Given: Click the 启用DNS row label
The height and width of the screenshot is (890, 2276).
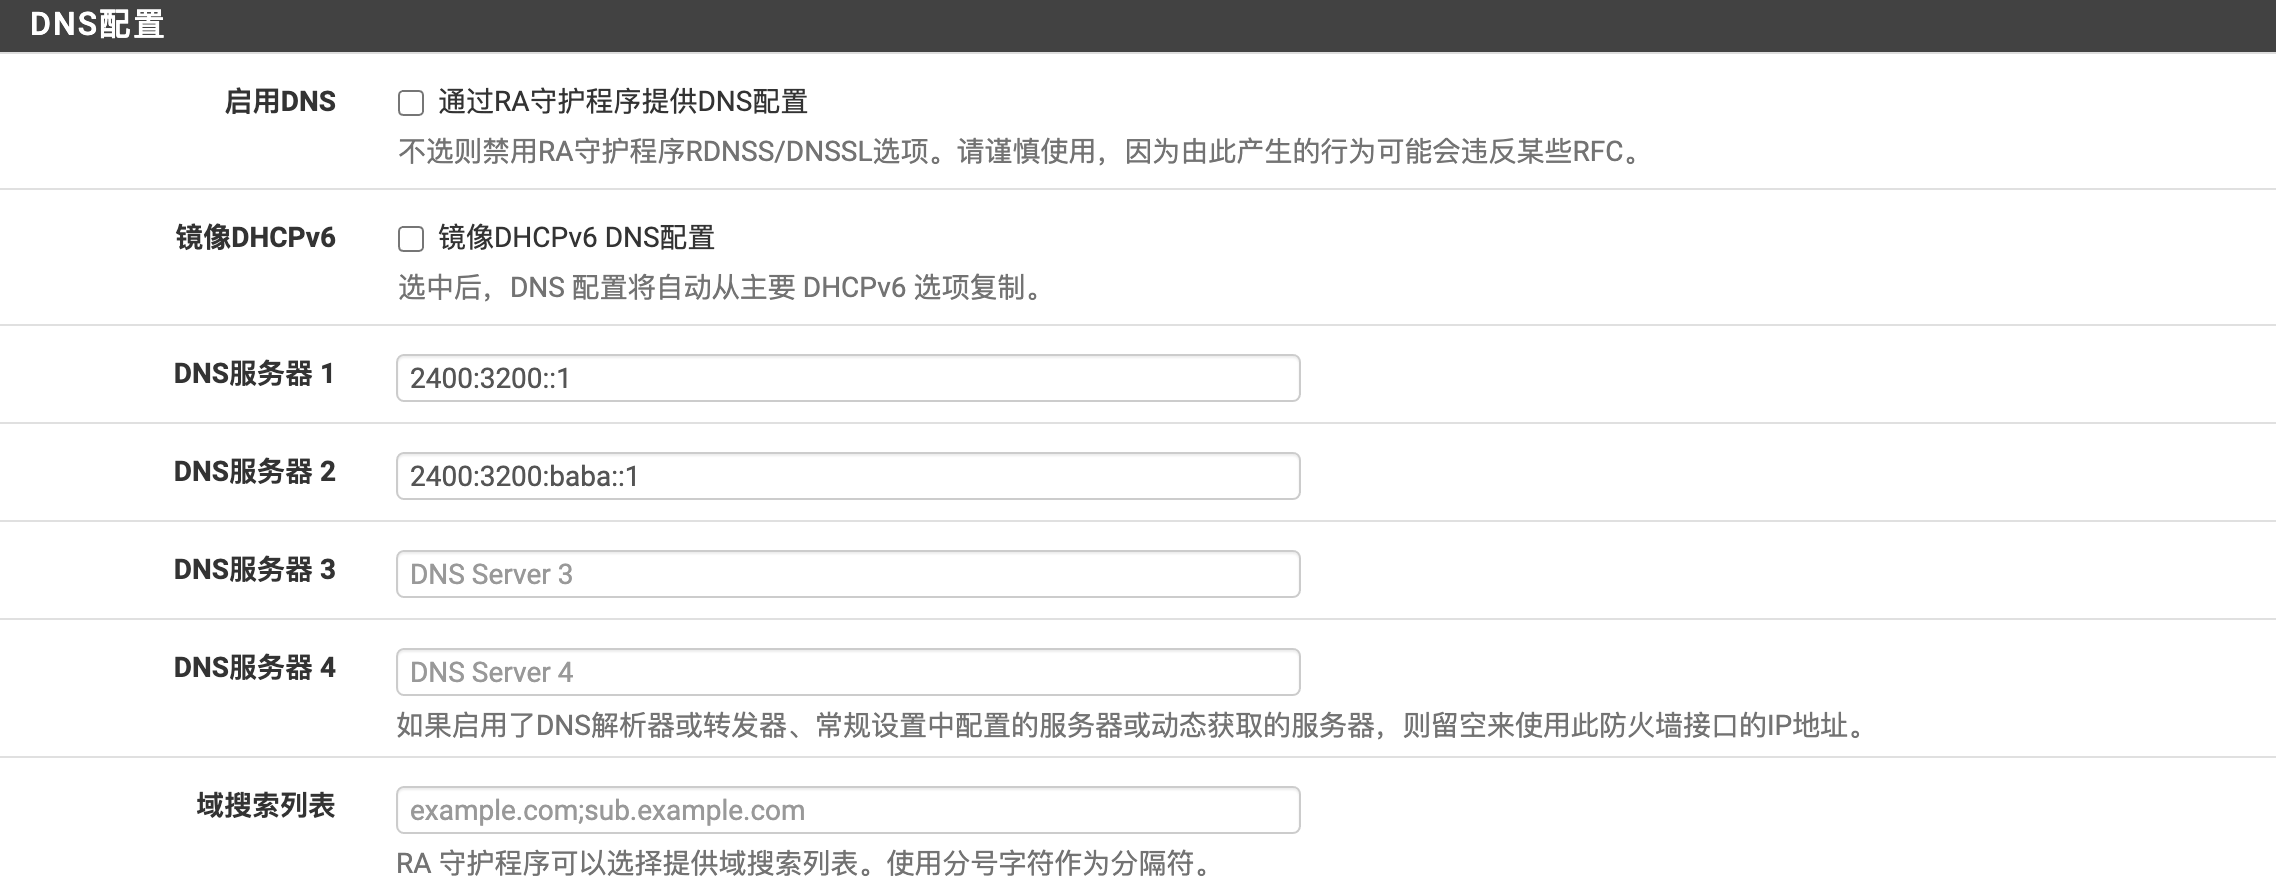Looking at the screenshot, I should (x=280, y=102).
